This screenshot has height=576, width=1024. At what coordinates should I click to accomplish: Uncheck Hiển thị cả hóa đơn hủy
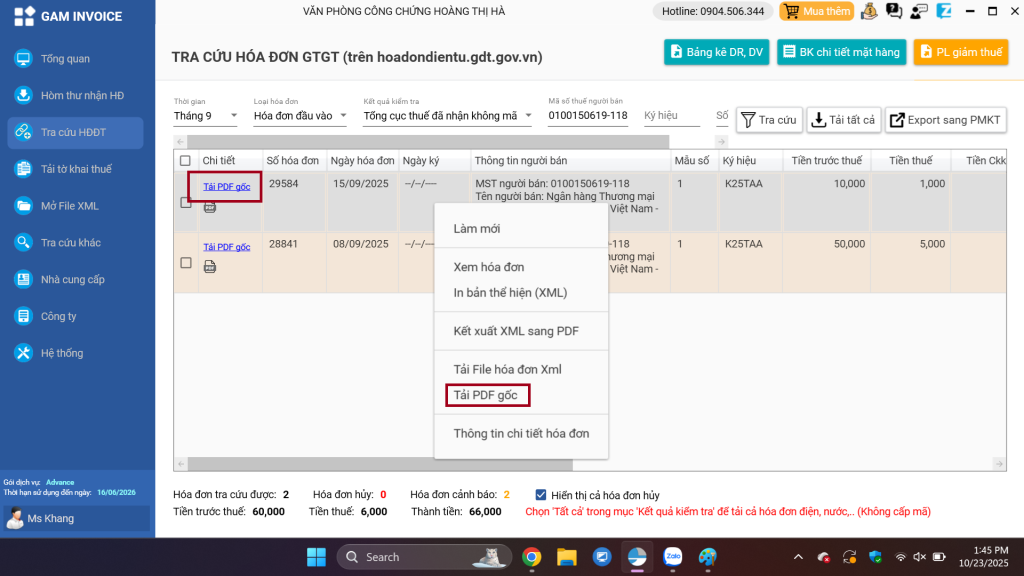pyautogui.click(x=541, y=495)
